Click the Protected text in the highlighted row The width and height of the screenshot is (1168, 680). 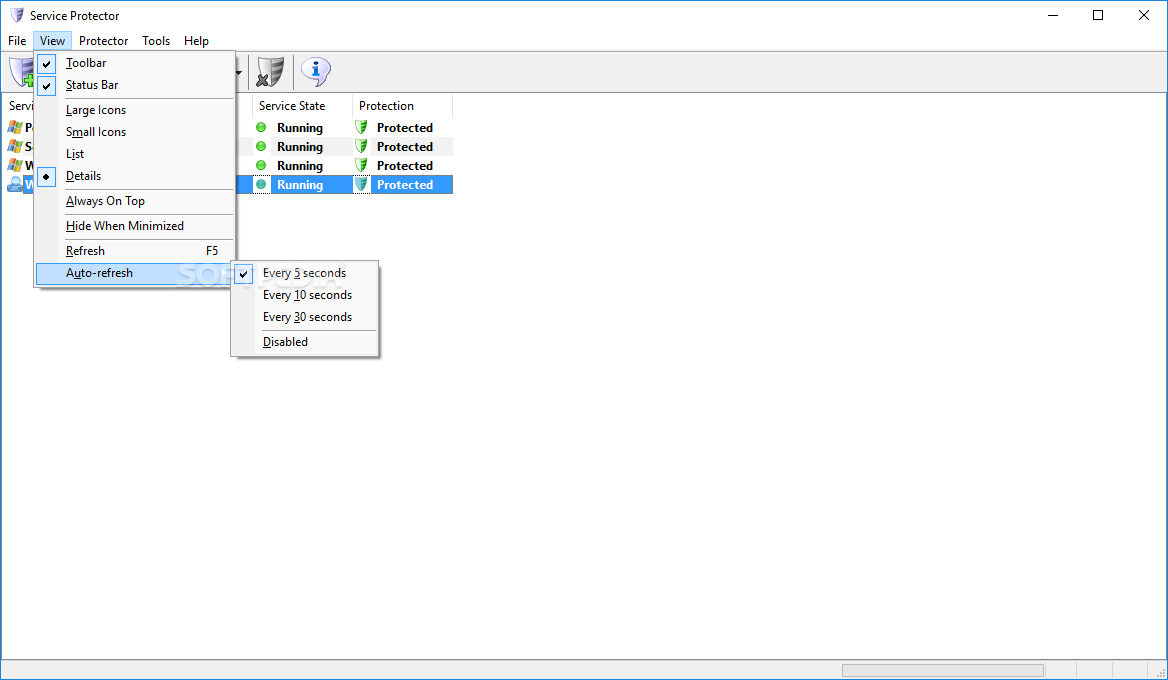404,185
